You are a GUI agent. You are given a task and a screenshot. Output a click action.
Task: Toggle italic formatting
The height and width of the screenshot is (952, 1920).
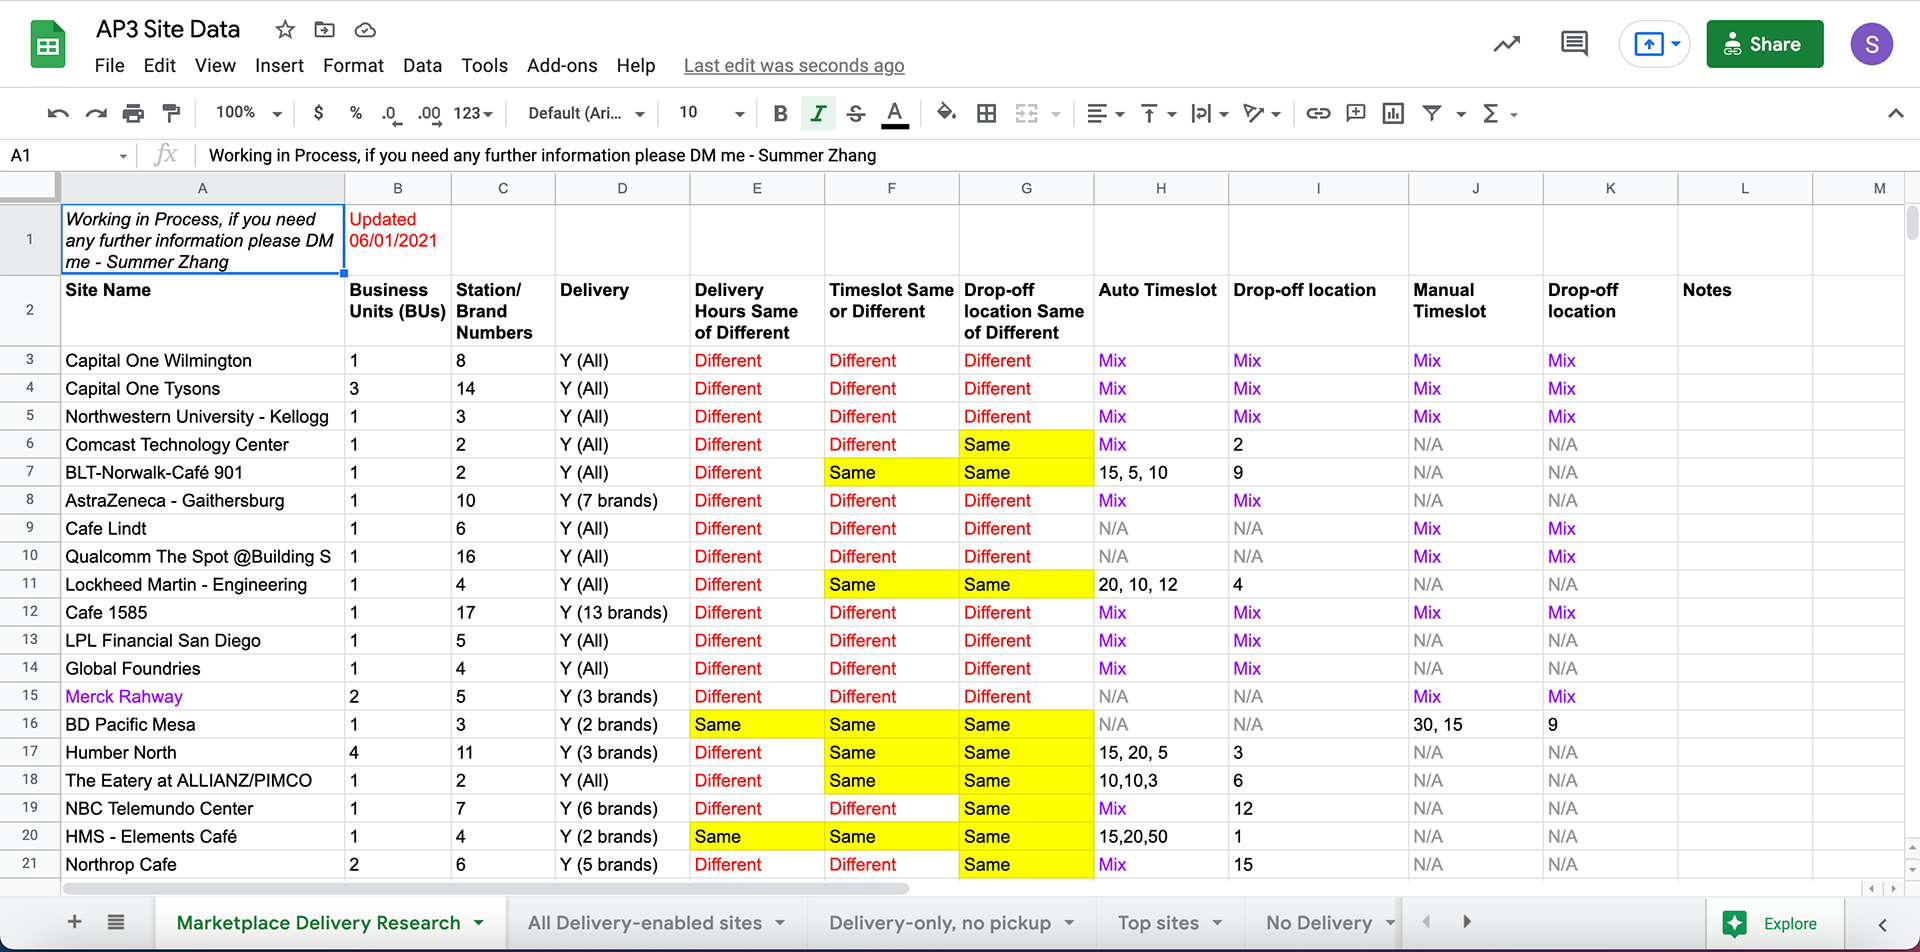click(818, 114)
